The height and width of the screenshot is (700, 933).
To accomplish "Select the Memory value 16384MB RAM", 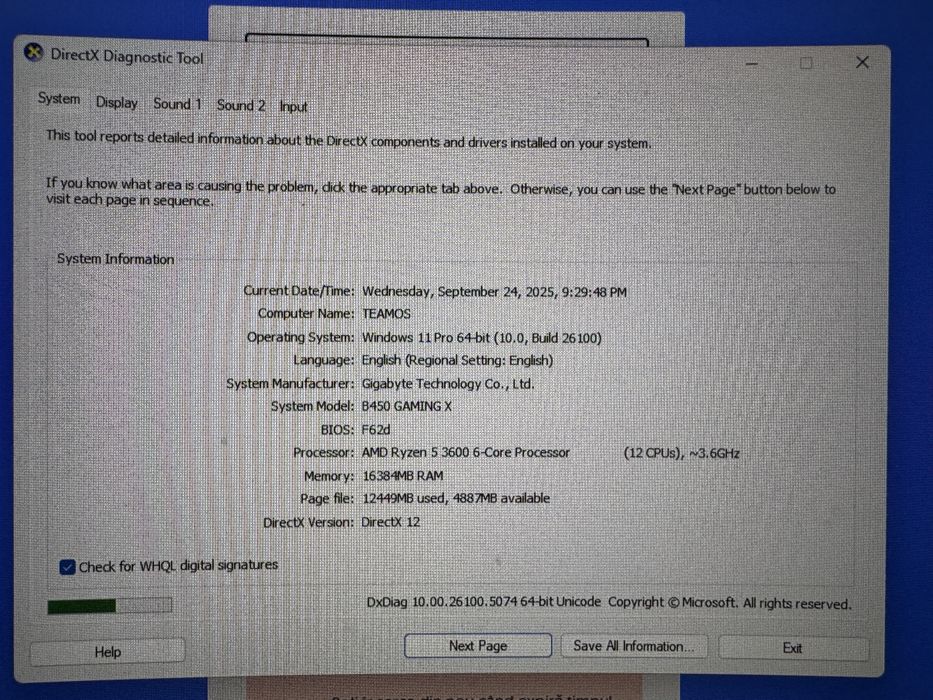I will (x=402, y=476).
